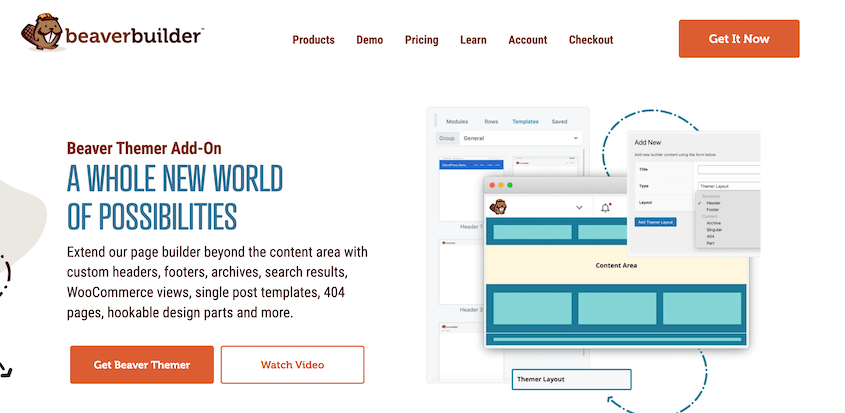Choose 404 in the Layout list
Image resolution: width=845 pixels, height=413 pixels.
tap(710, 237)
